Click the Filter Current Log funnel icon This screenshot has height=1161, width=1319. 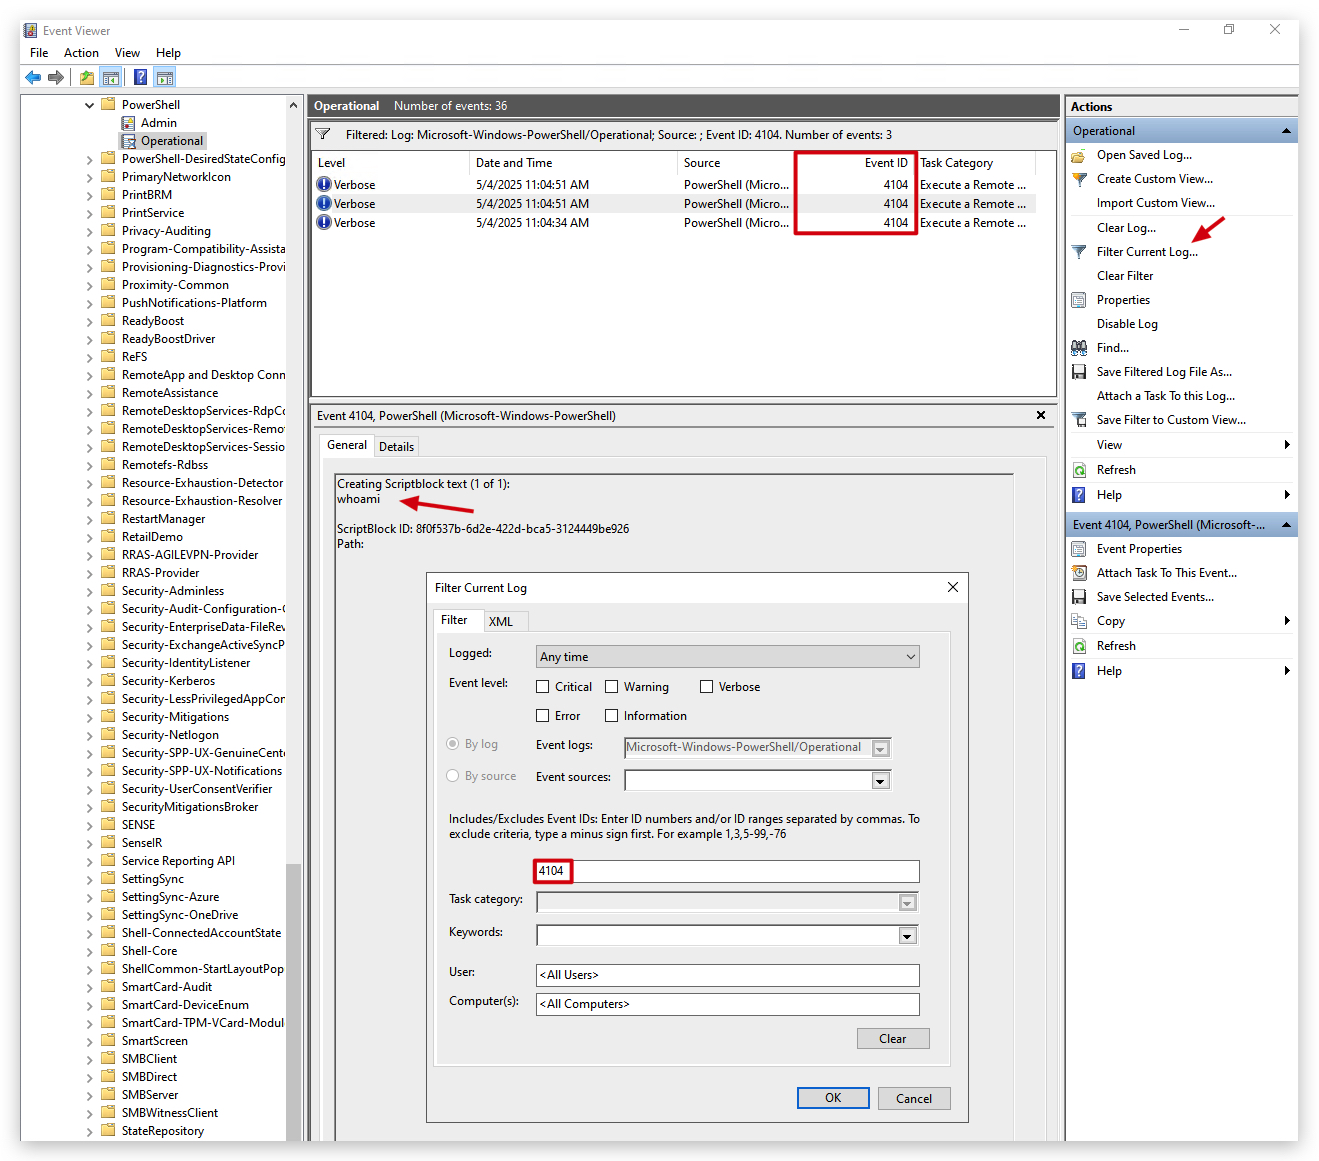coord(1079,252)
